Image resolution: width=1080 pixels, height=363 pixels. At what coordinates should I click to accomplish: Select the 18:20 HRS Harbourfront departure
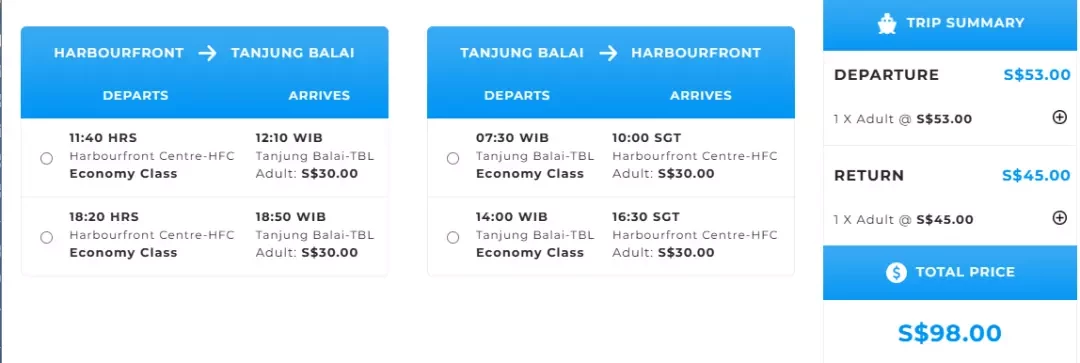click(47, 238)
